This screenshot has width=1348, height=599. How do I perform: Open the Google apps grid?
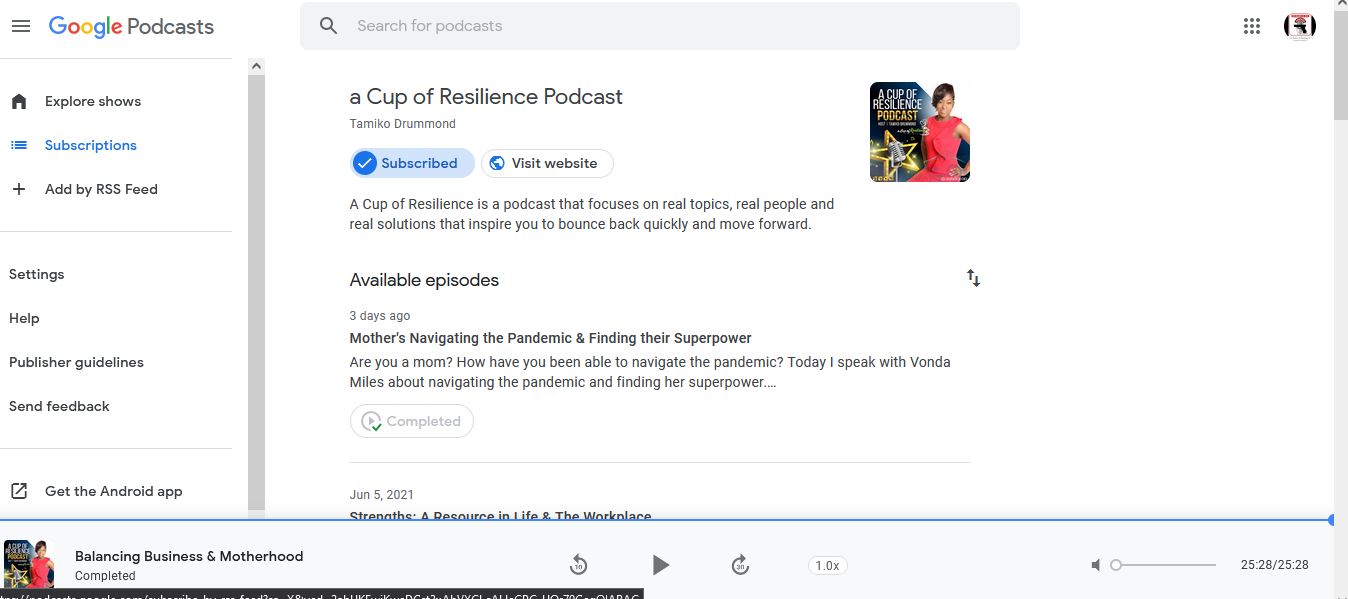click(1251, 27)
